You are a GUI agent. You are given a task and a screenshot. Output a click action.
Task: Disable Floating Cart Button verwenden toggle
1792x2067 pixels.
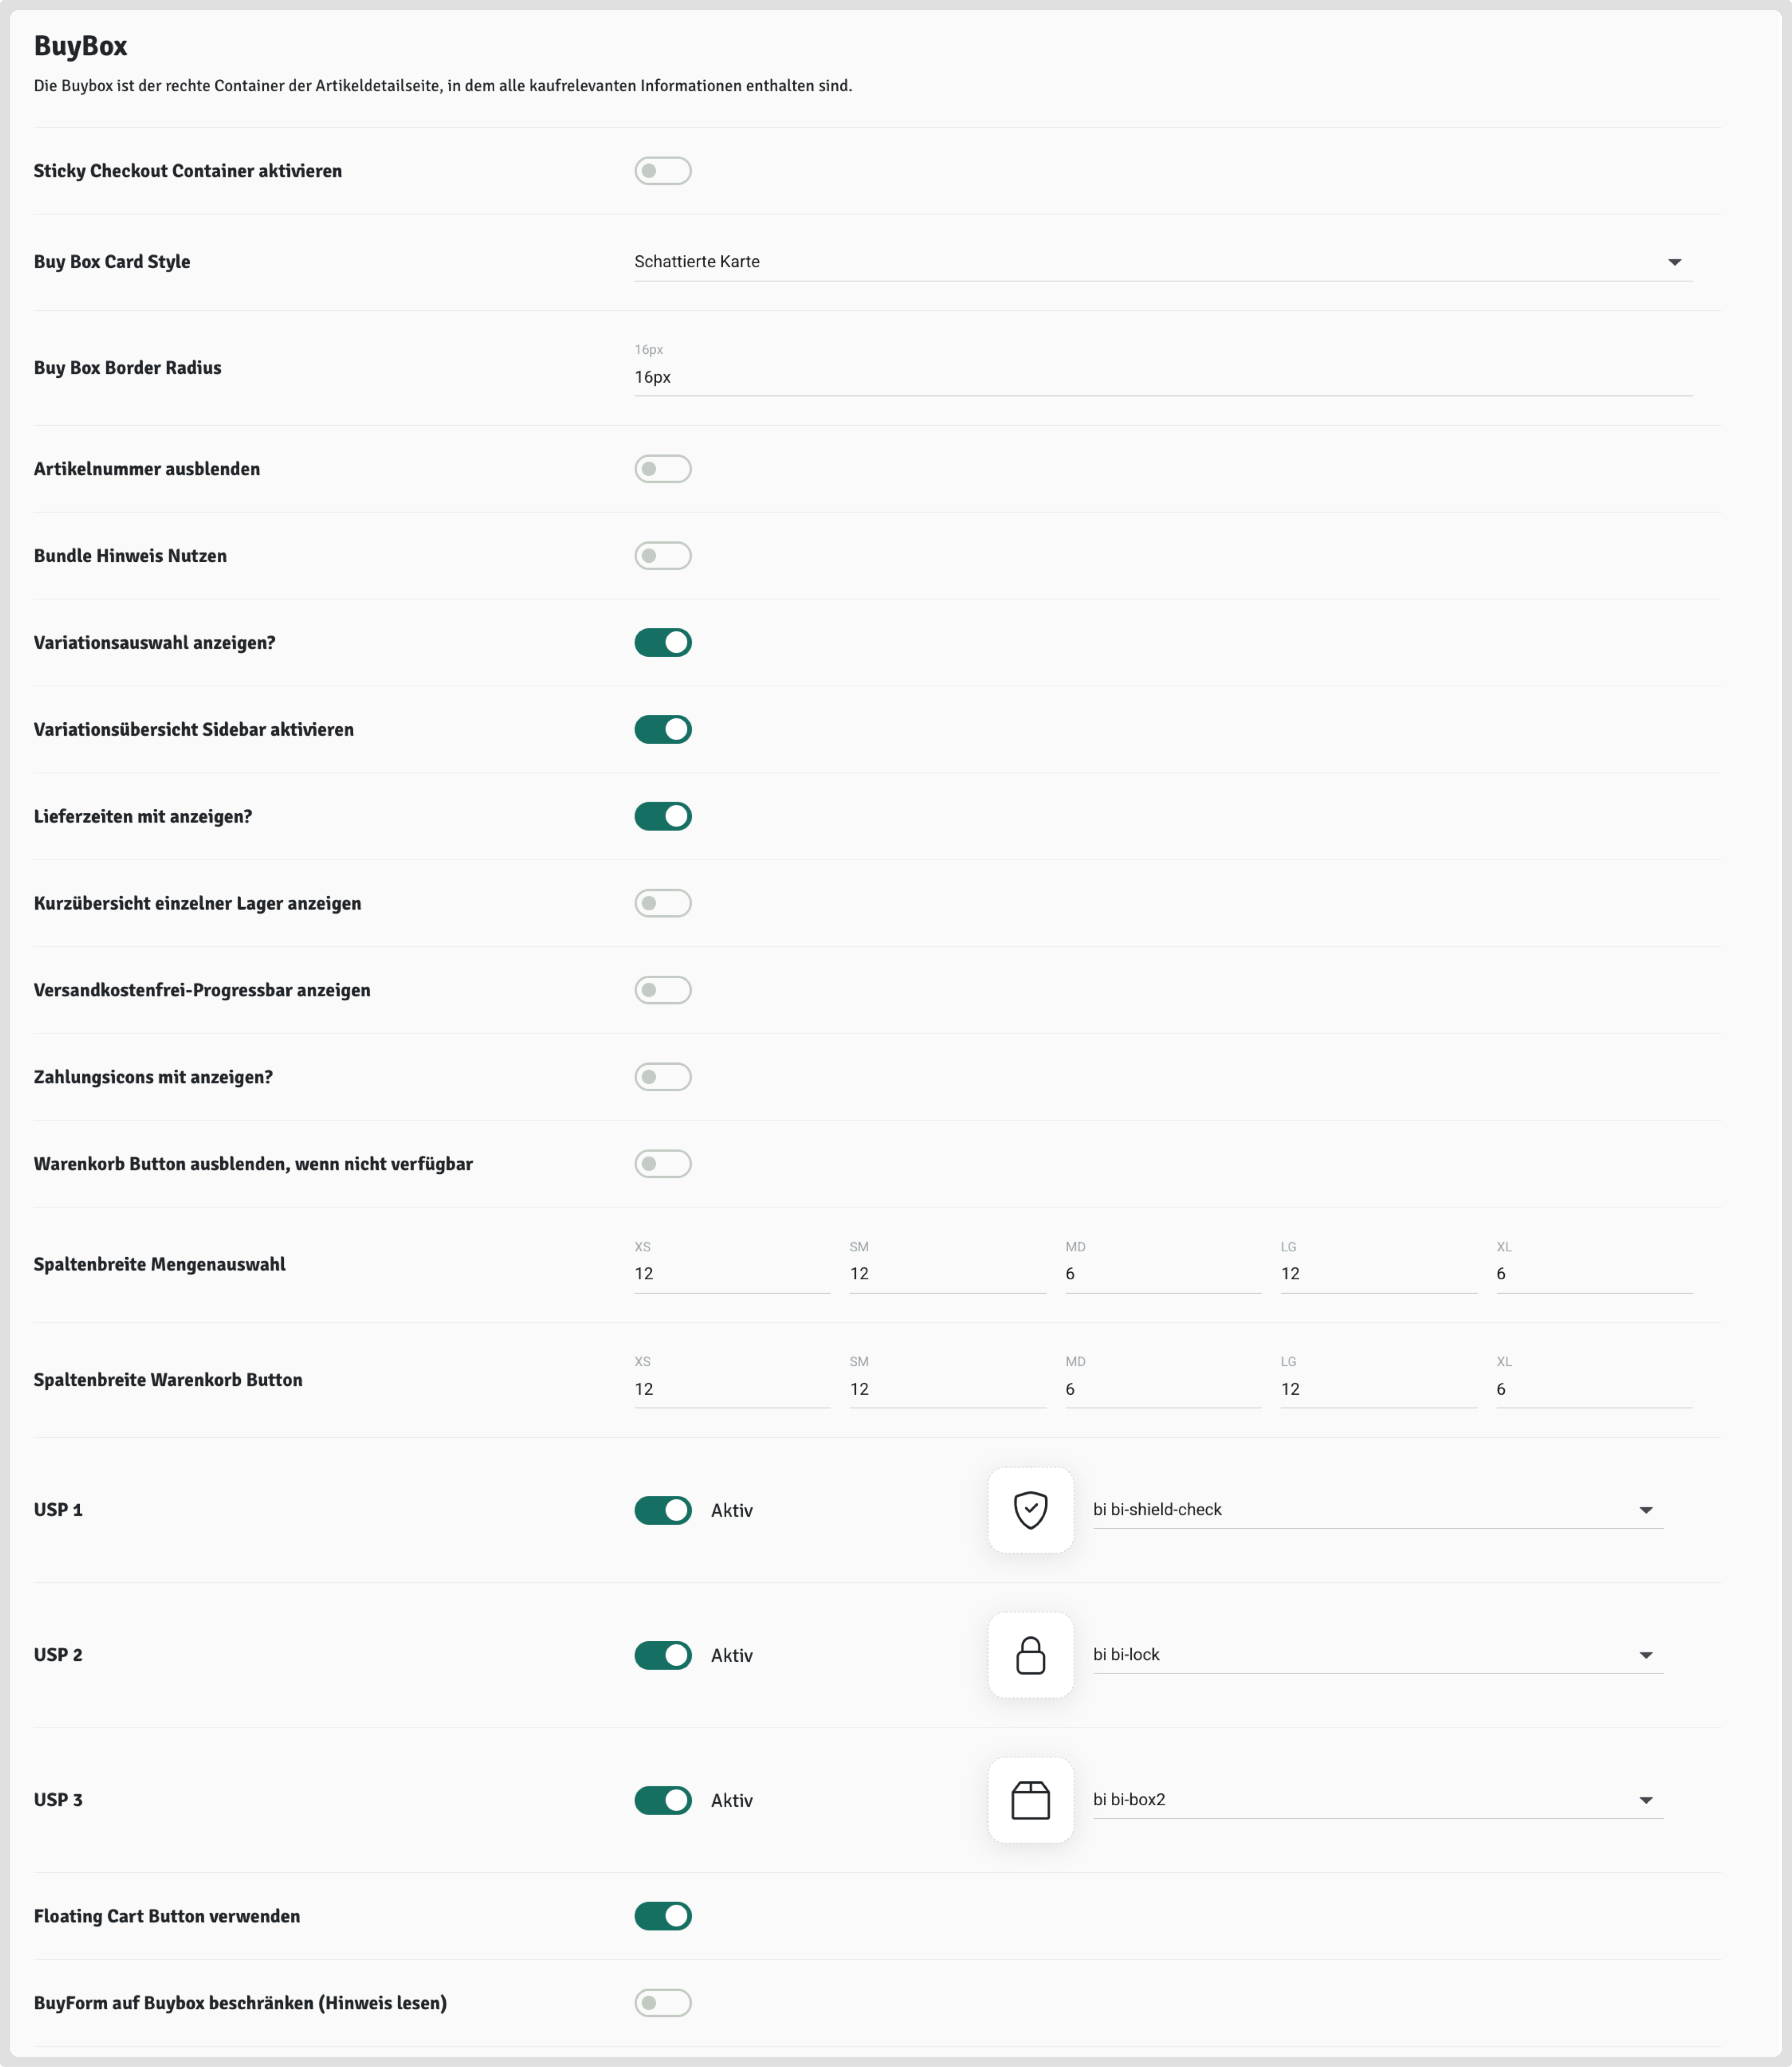[x=662, y=1916]
